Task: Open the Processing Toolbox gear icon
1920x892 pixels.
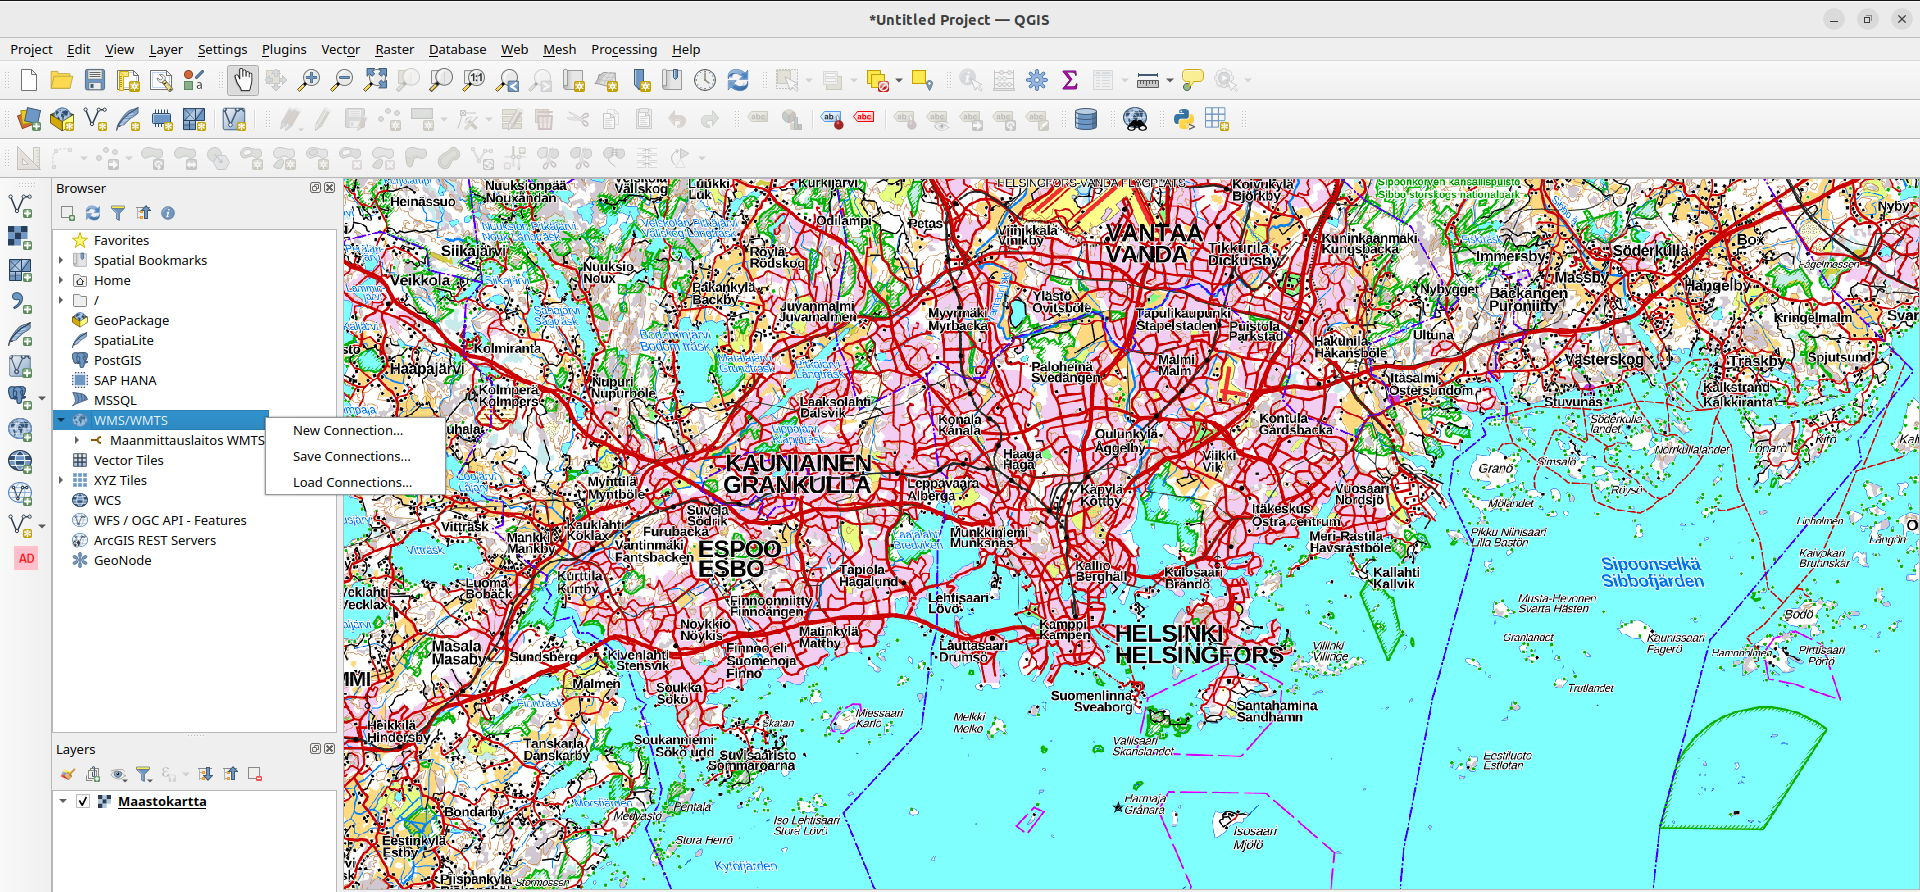Action: point(1037,80)
